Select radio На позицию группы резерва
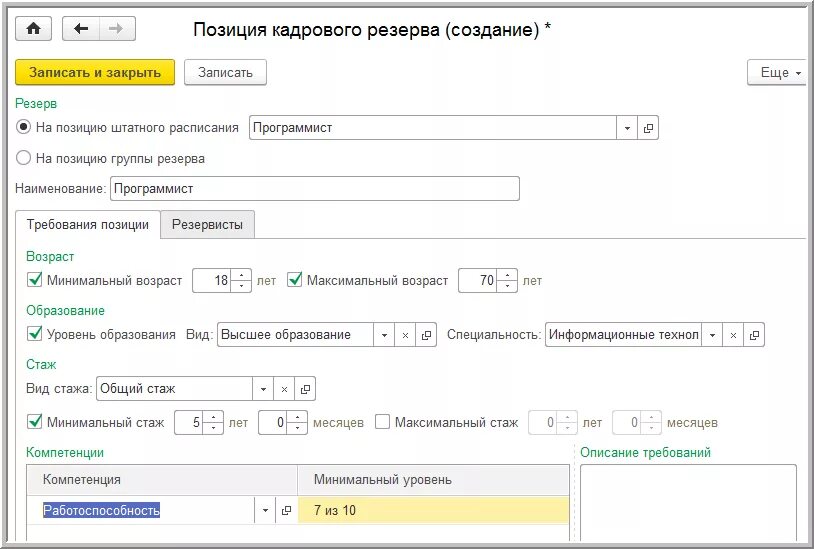This screenshot has height=549, width=814. [x=23, y=158]
